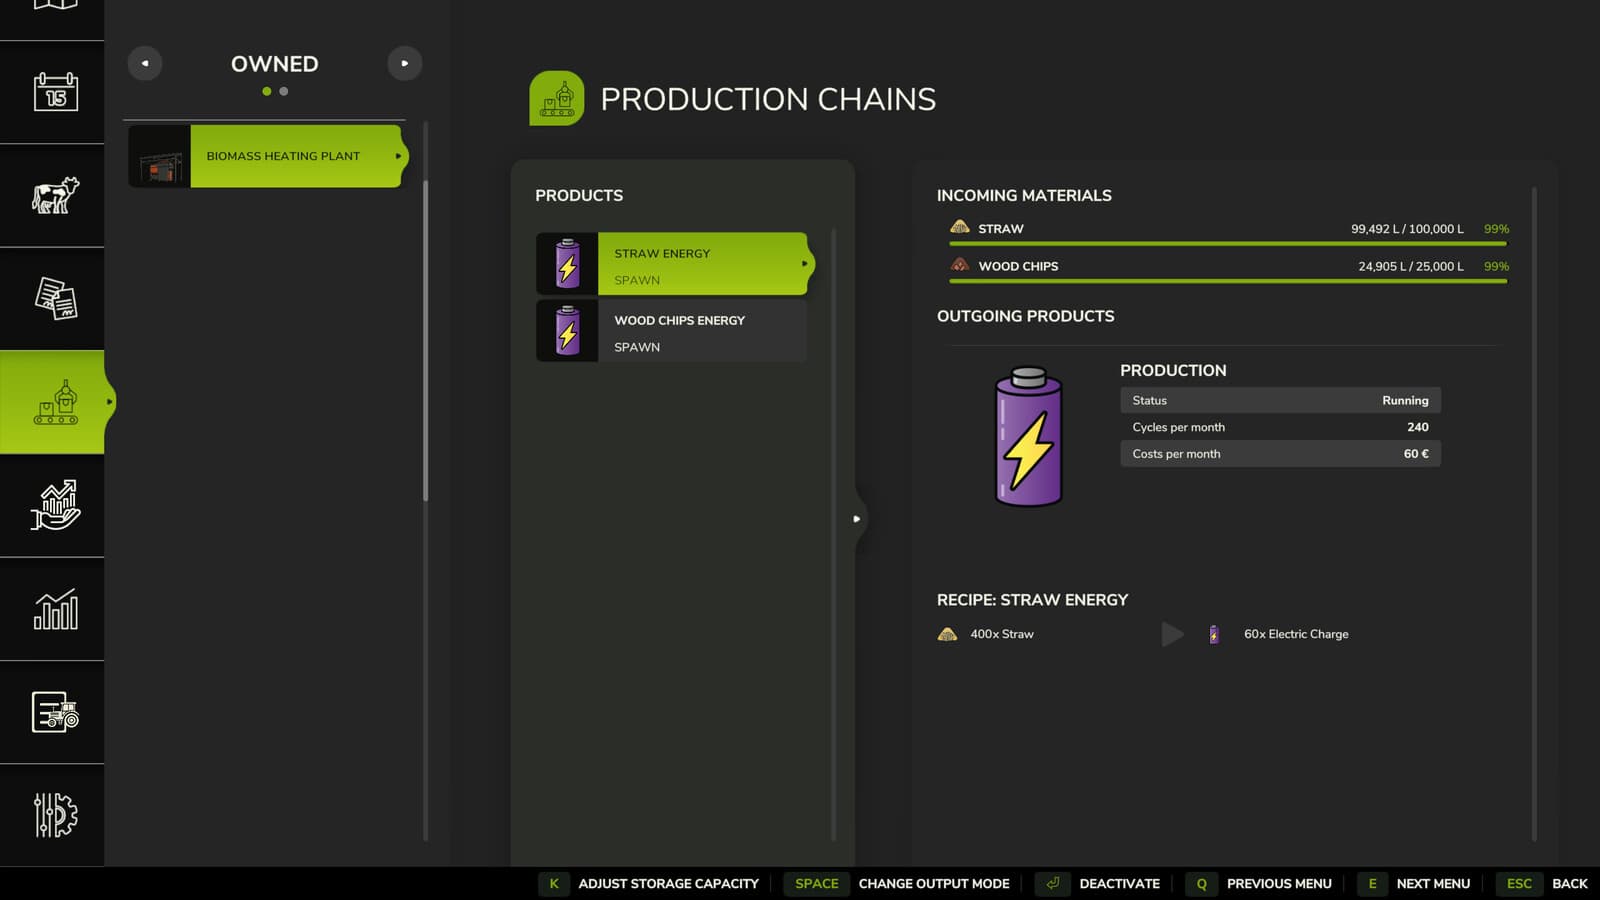1600x900 pixels.
Task: Click the Space key for Change Output Mode
Action: (817, 884)
